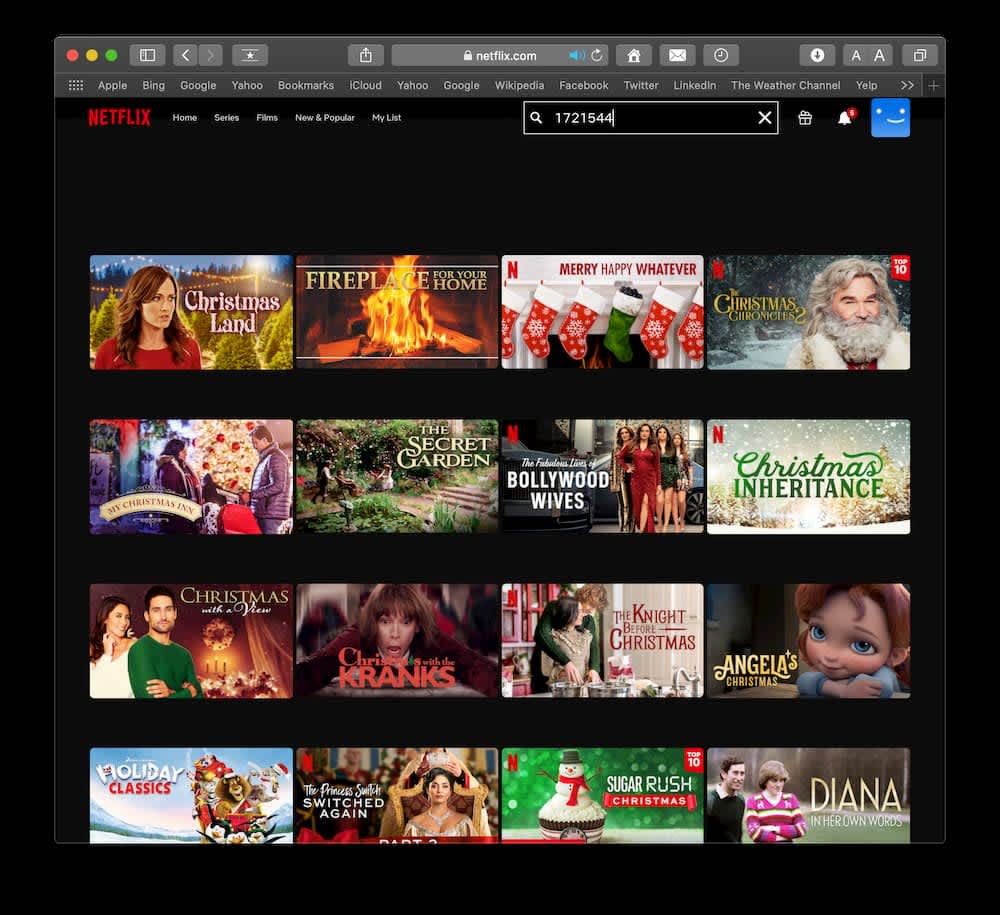Go forward with the Safari forward arrow
This screenshot has width=1000, height=915.
coord(210,55)
